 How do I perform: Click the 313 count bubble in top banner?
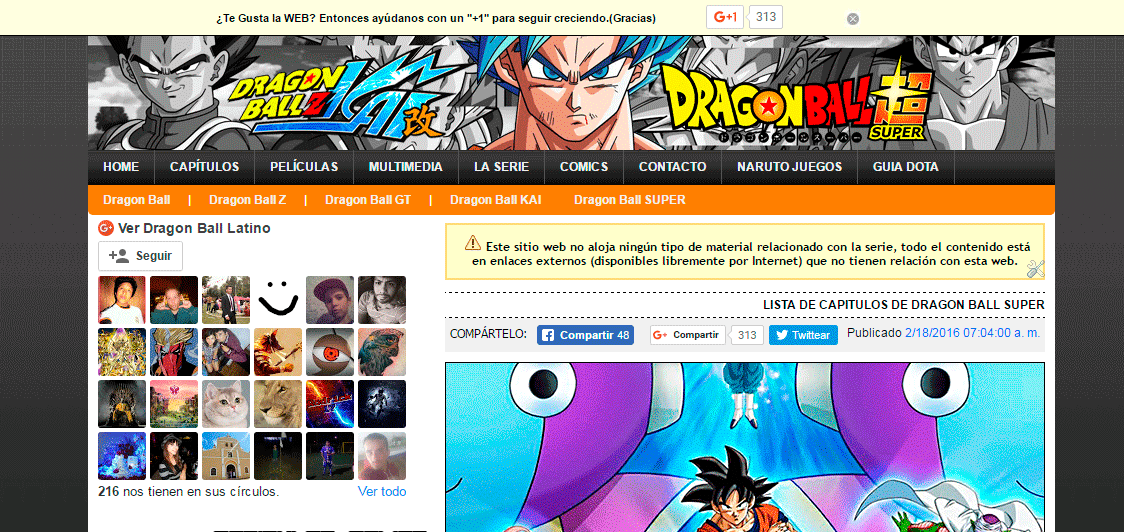766,17
